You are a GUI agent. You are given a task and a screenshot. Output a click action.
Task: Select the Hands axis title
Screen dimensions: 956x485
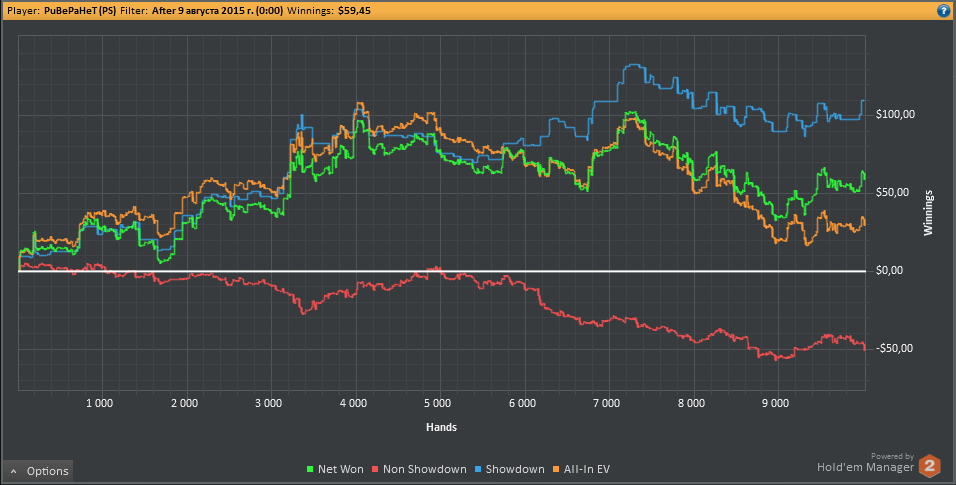coord(441,427)
